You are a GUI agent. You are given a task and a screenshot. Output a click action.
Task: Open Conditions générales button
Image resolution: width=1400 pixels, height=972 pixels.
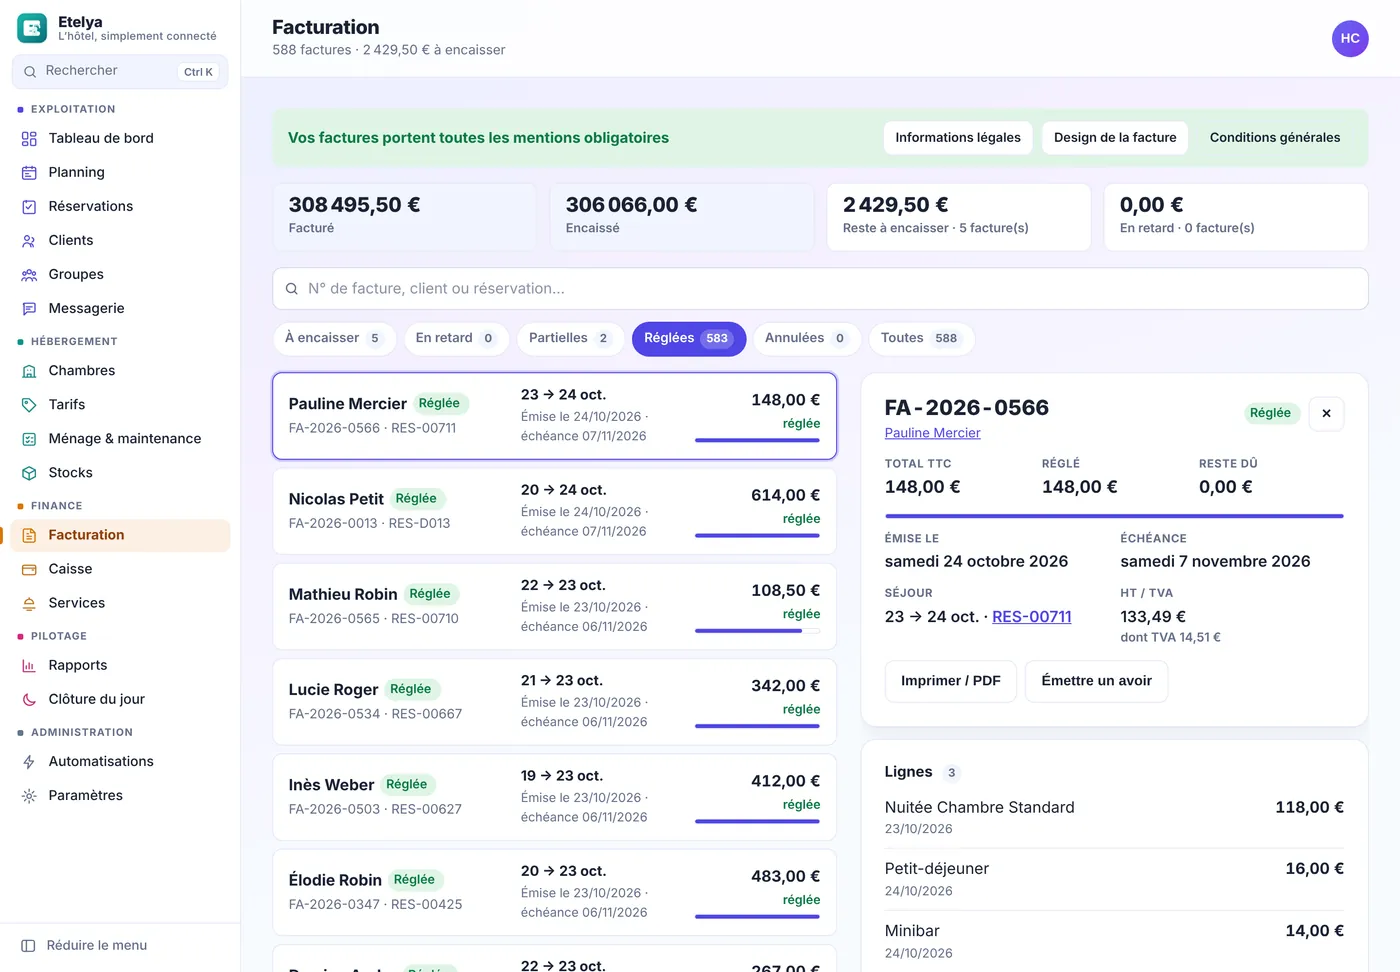point(1275,138)
